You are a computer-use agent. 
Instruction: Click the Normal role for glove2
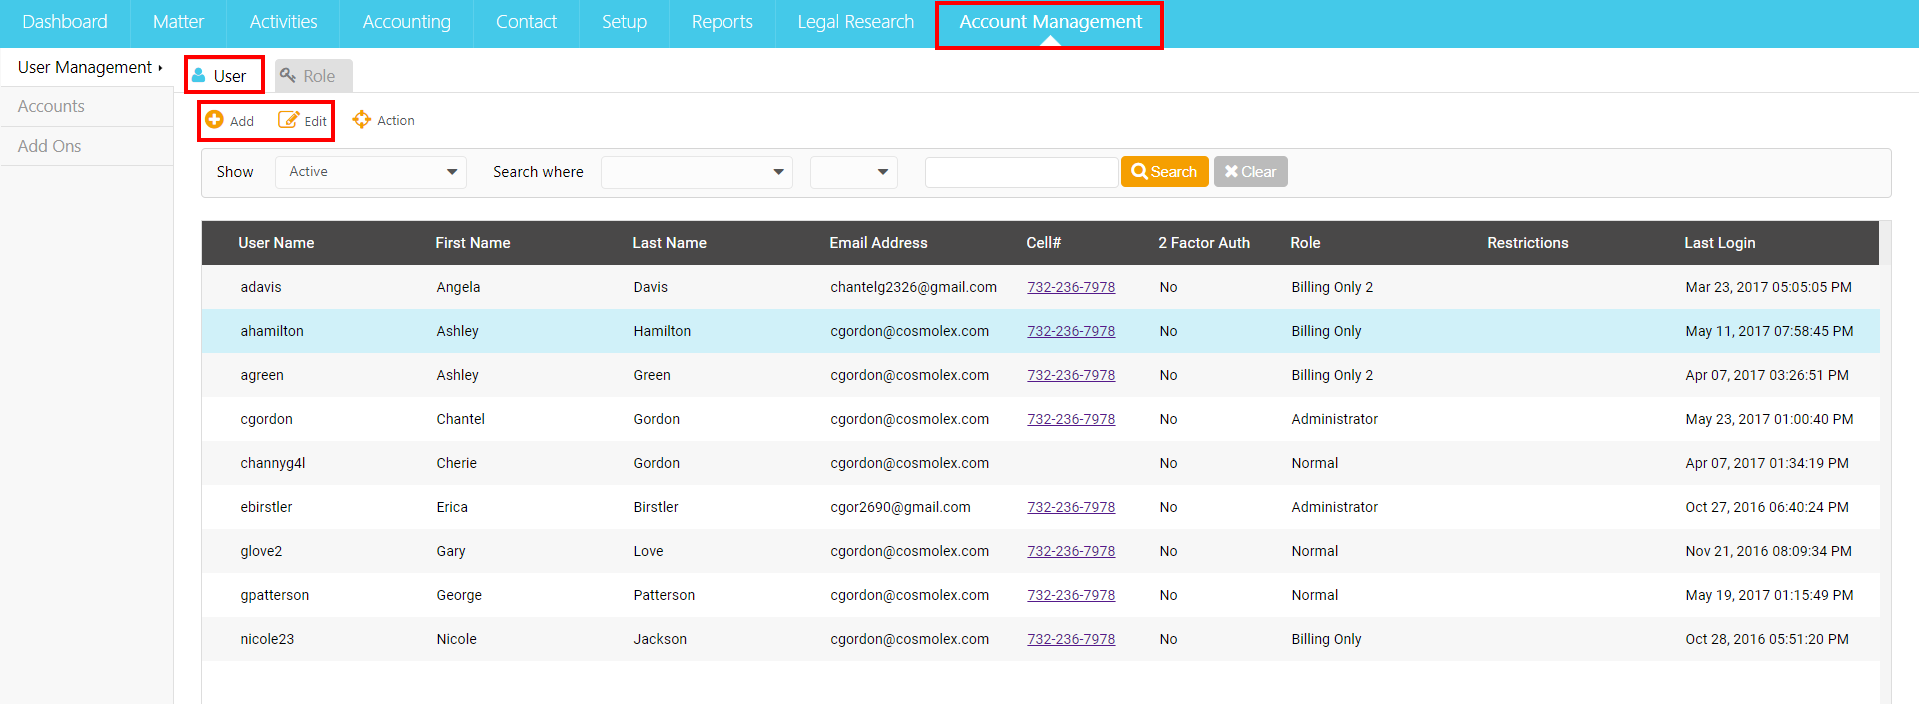[1314, 551]
